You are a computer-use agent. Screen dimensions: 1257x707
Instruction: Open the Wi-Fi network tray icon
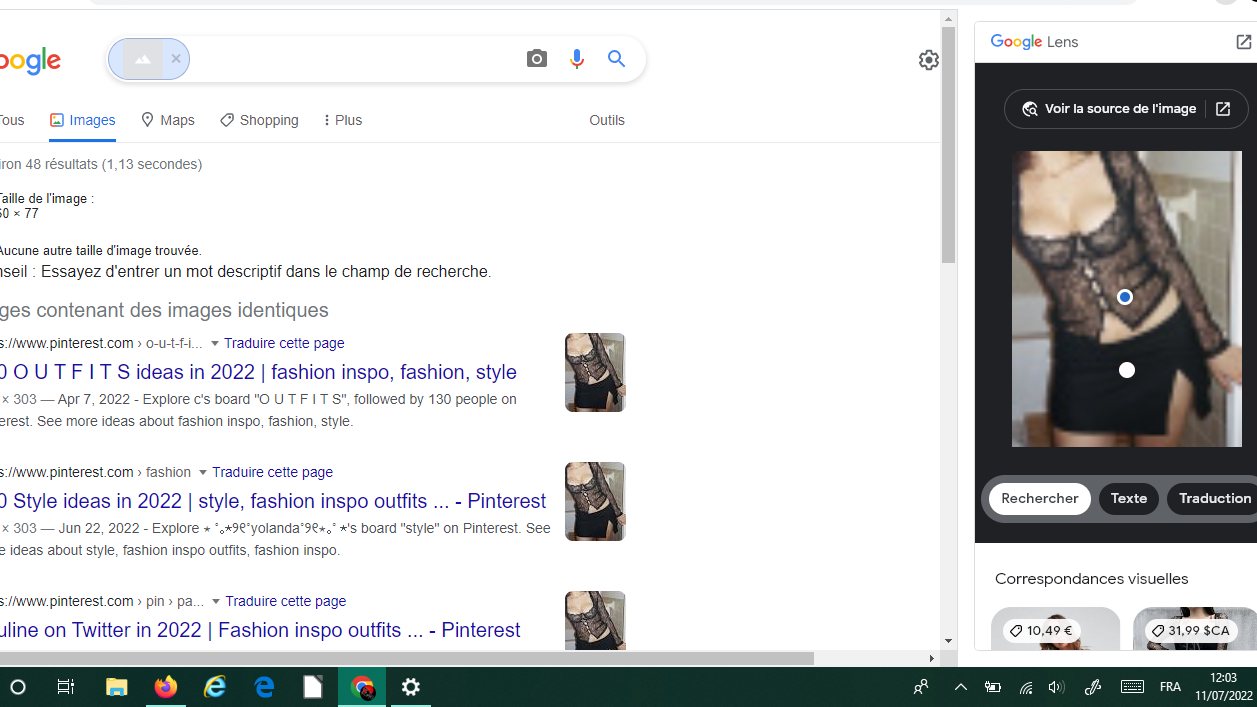1026,687
